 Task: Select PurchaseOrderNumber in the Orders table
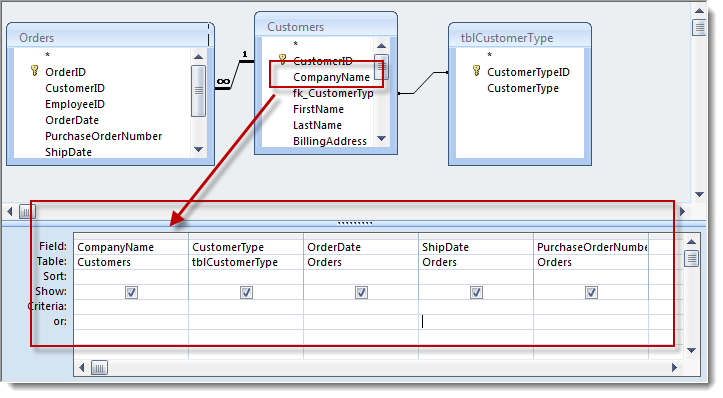tap(104, 136)
